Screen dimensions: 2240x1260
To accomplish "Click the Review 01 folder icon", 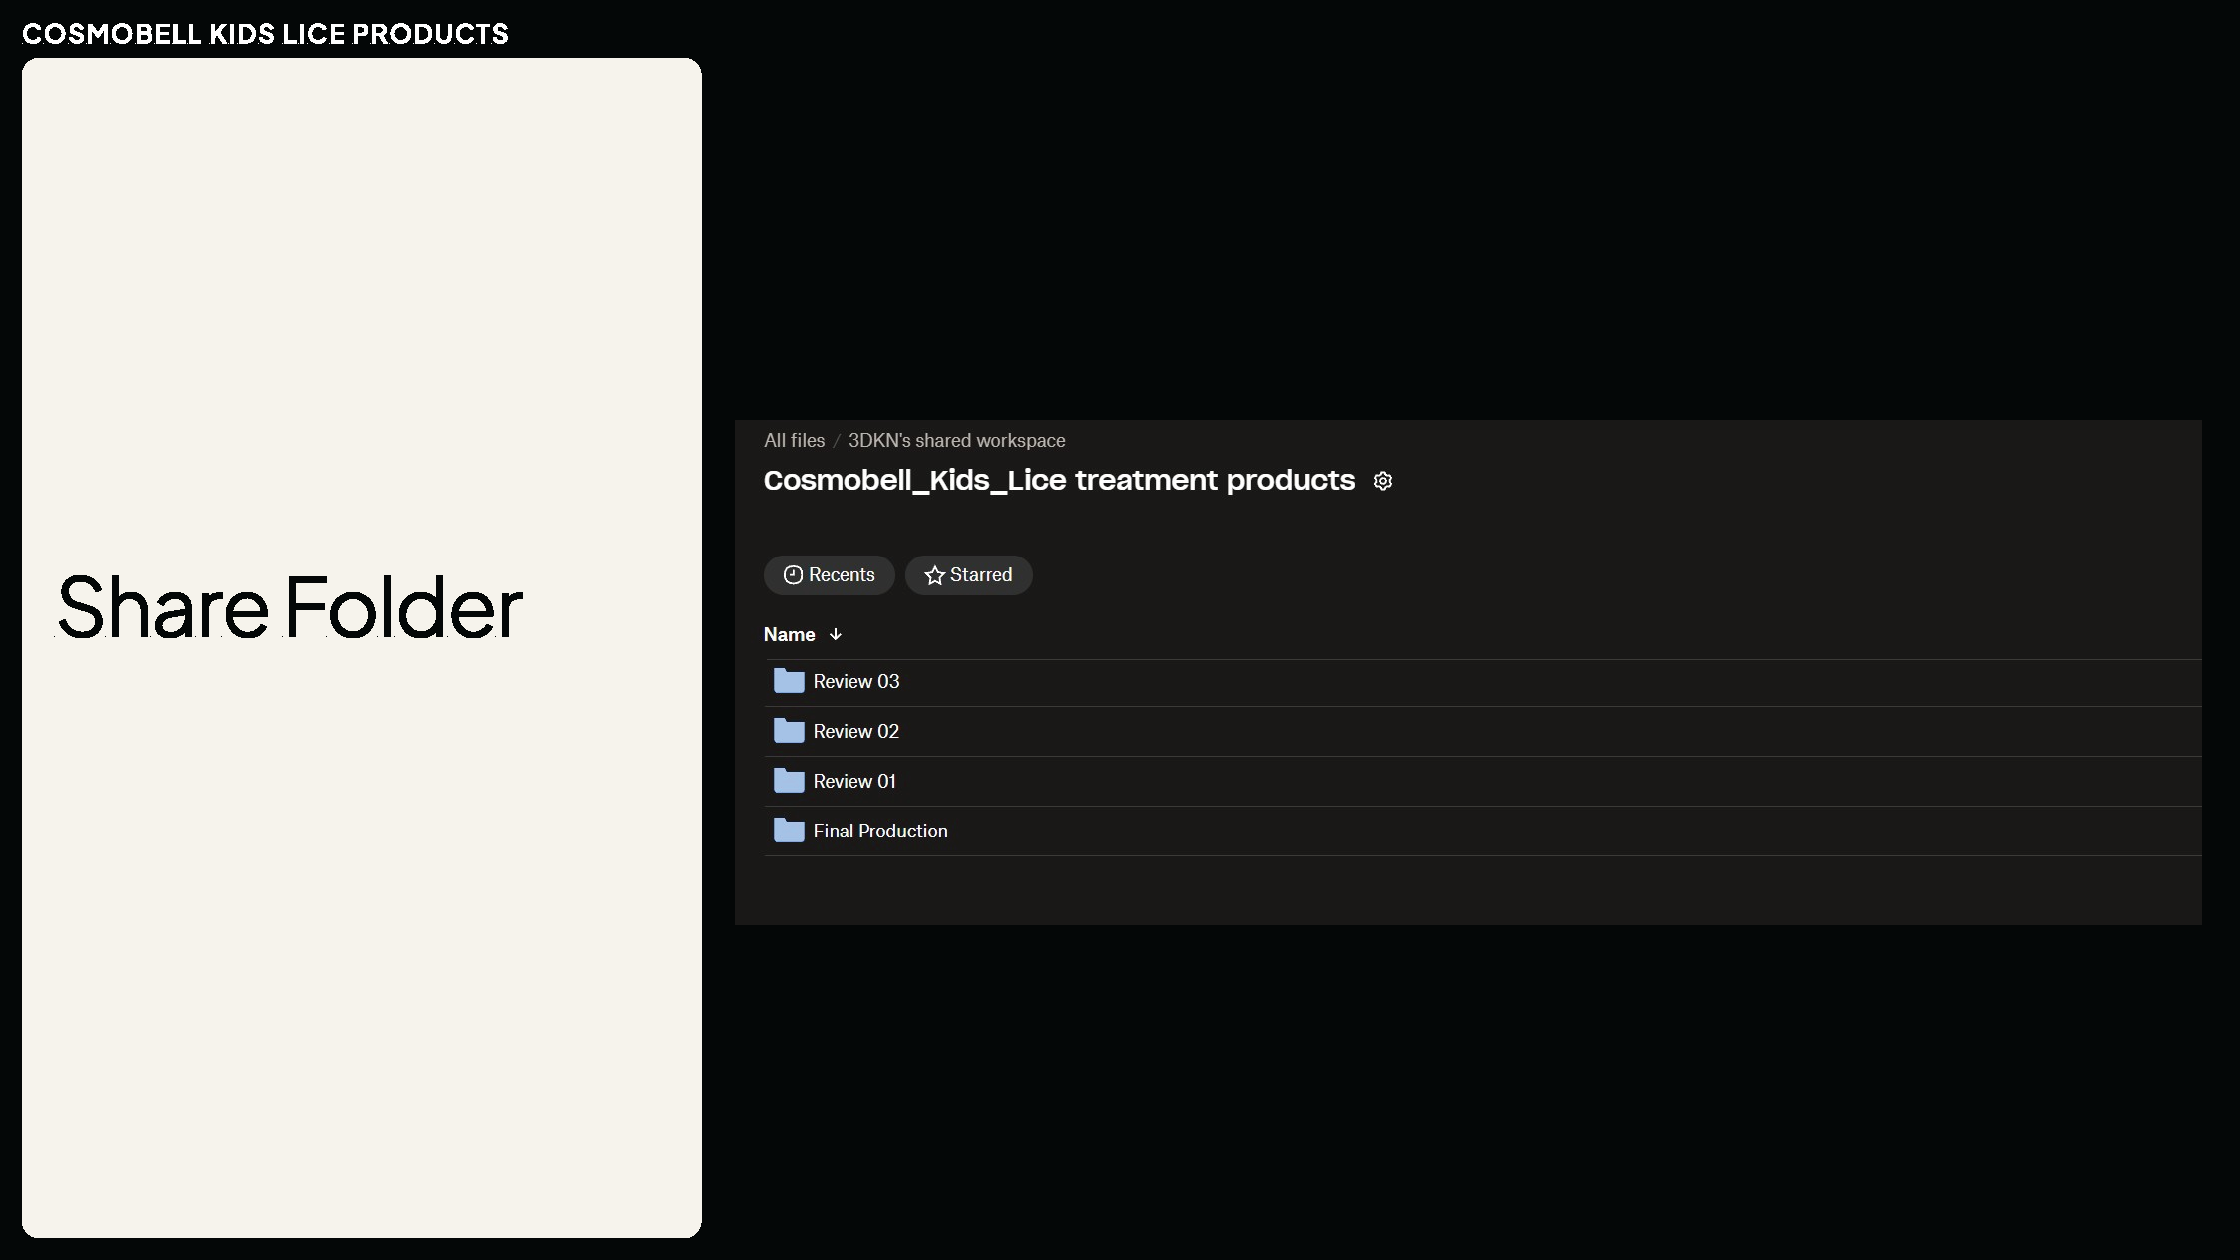I will (789, 781).
